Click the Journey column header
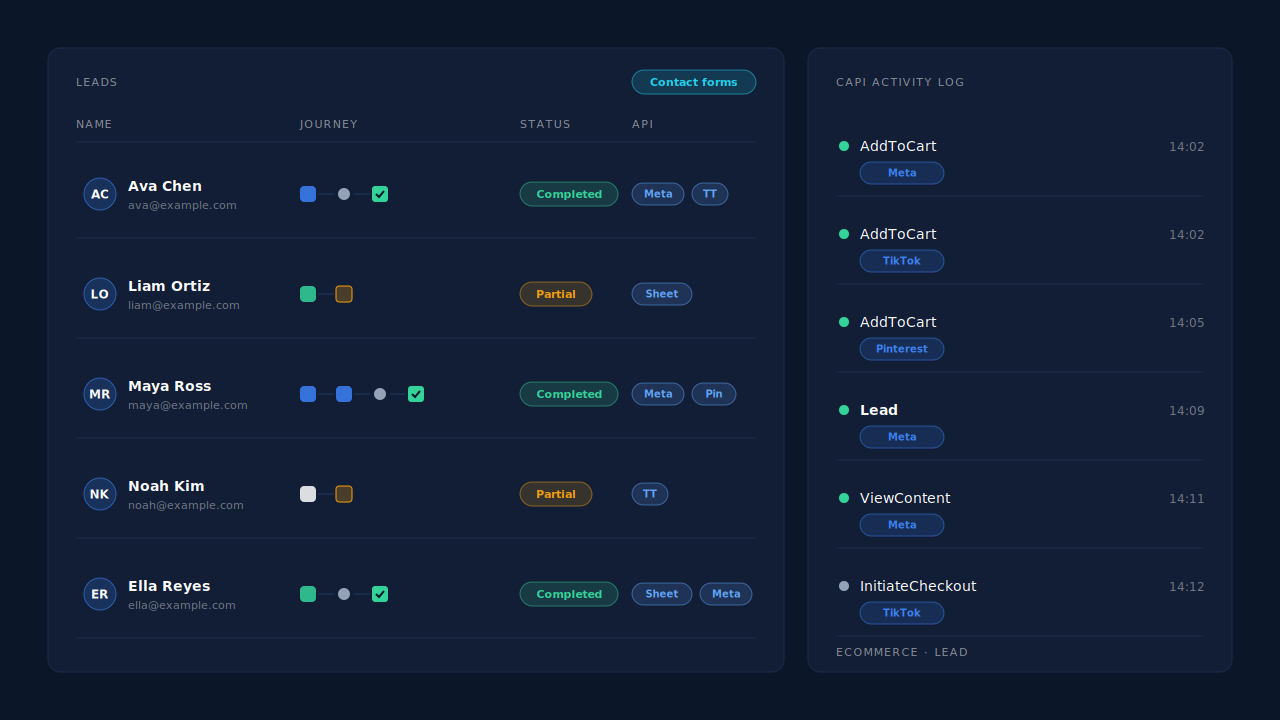The image size is (1280, 720). (329, 124)
